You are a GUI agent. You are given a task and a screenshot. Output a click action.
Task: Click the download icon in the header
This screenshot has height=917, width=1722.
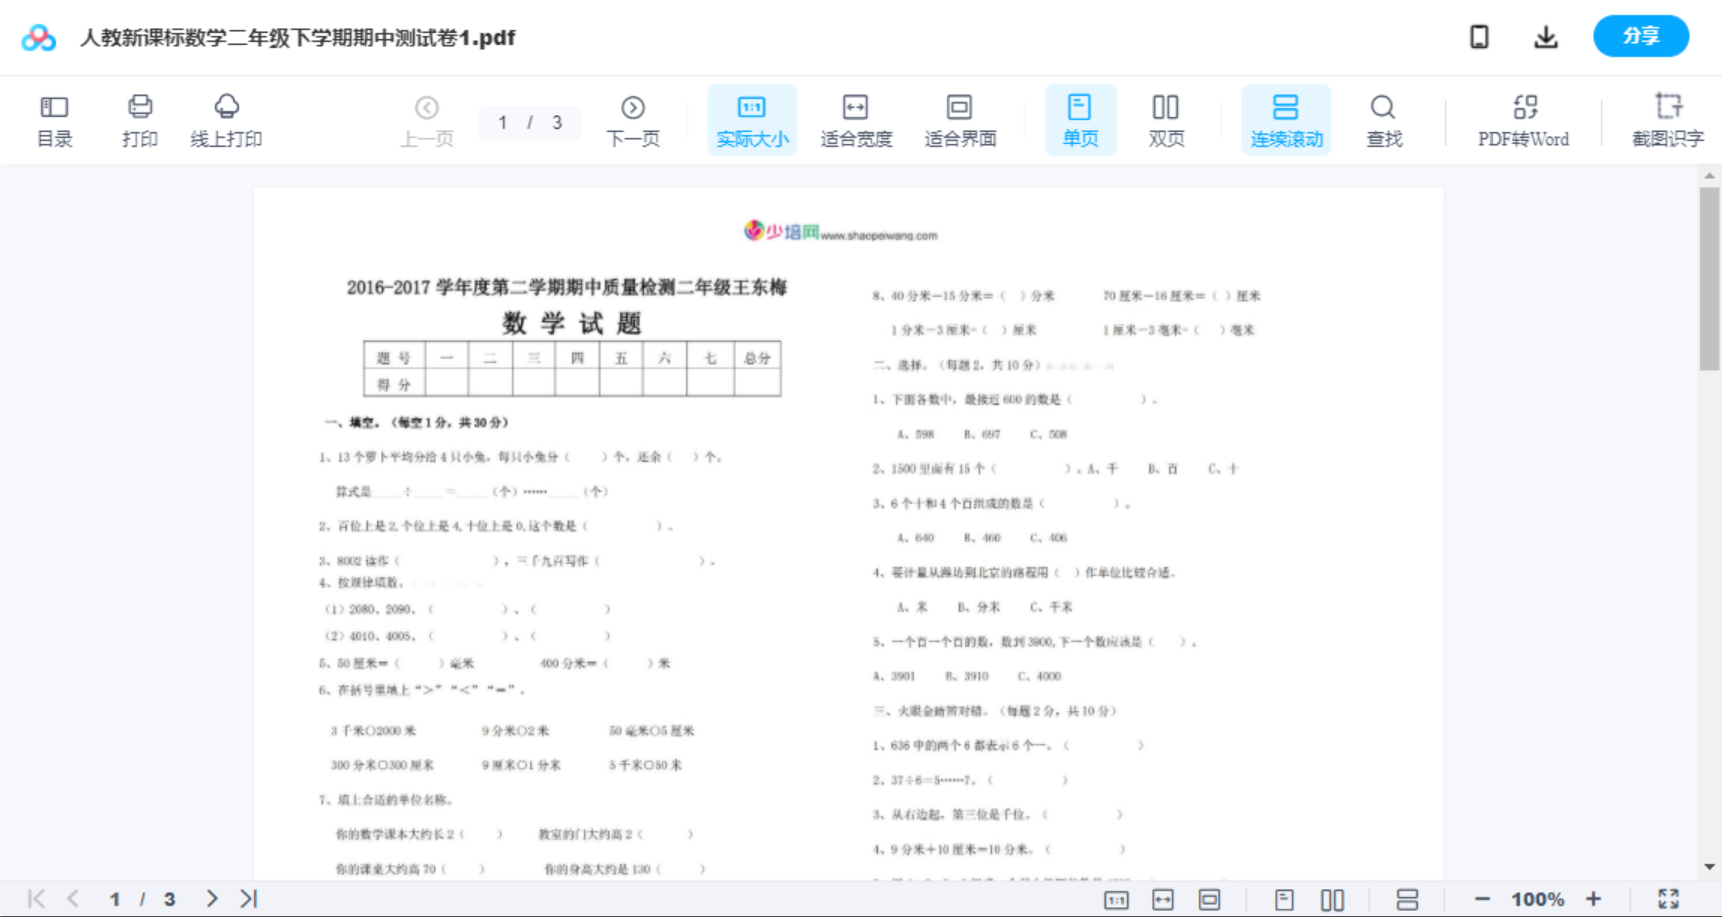(1545, 36)
